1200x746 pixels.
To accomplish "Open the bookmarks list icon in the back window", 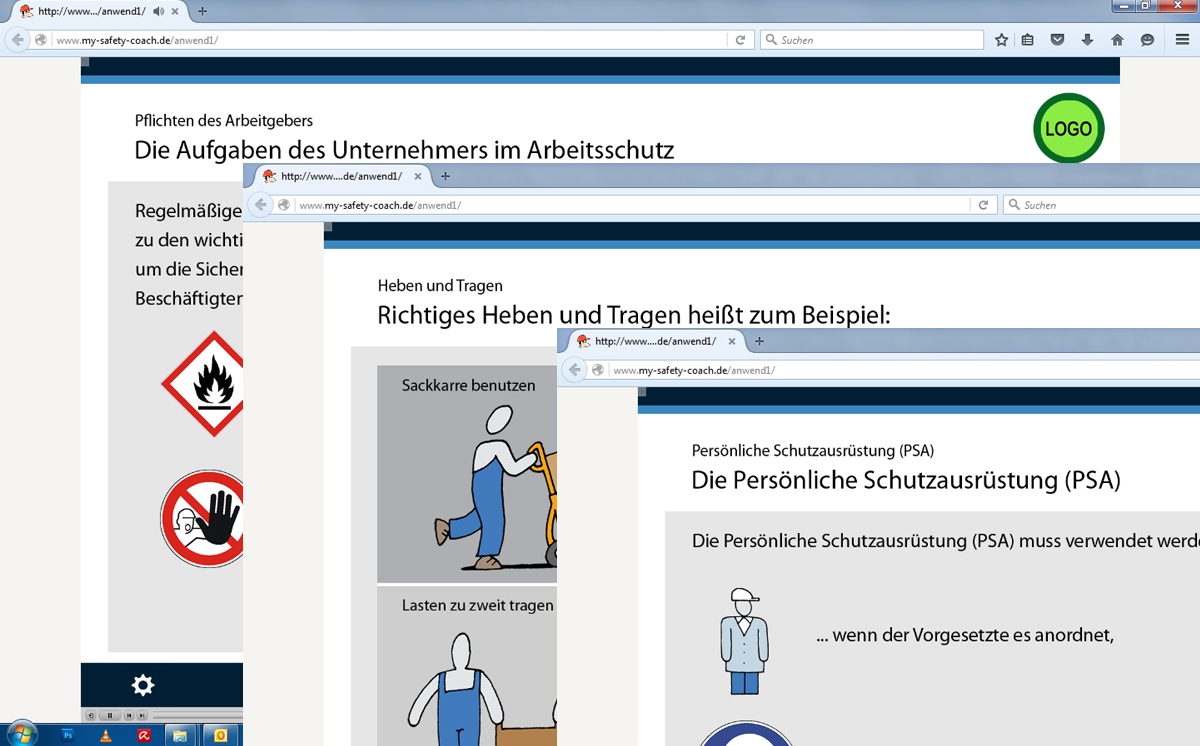I will point(1029,40).
